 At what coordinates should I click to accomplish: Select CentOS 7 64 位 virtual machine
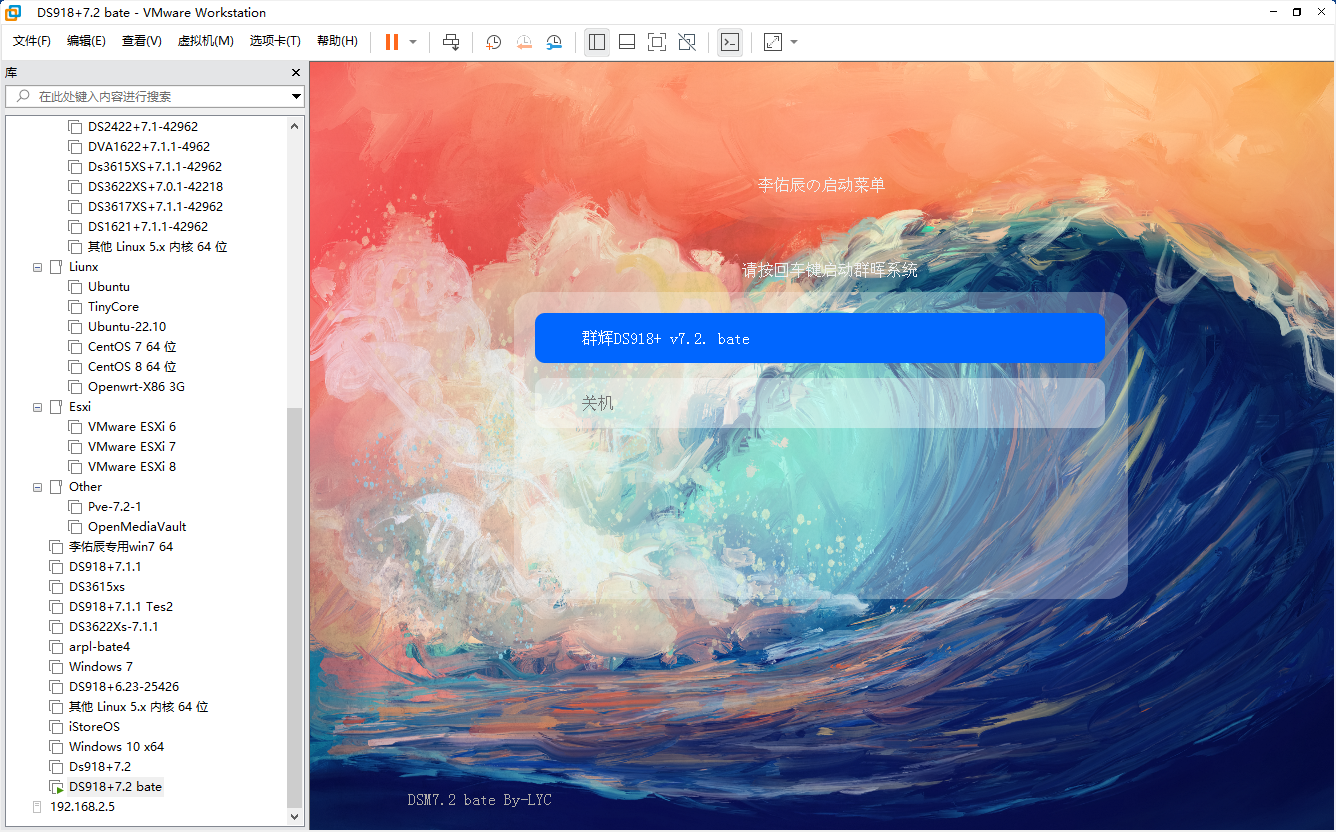coord(132,347)
